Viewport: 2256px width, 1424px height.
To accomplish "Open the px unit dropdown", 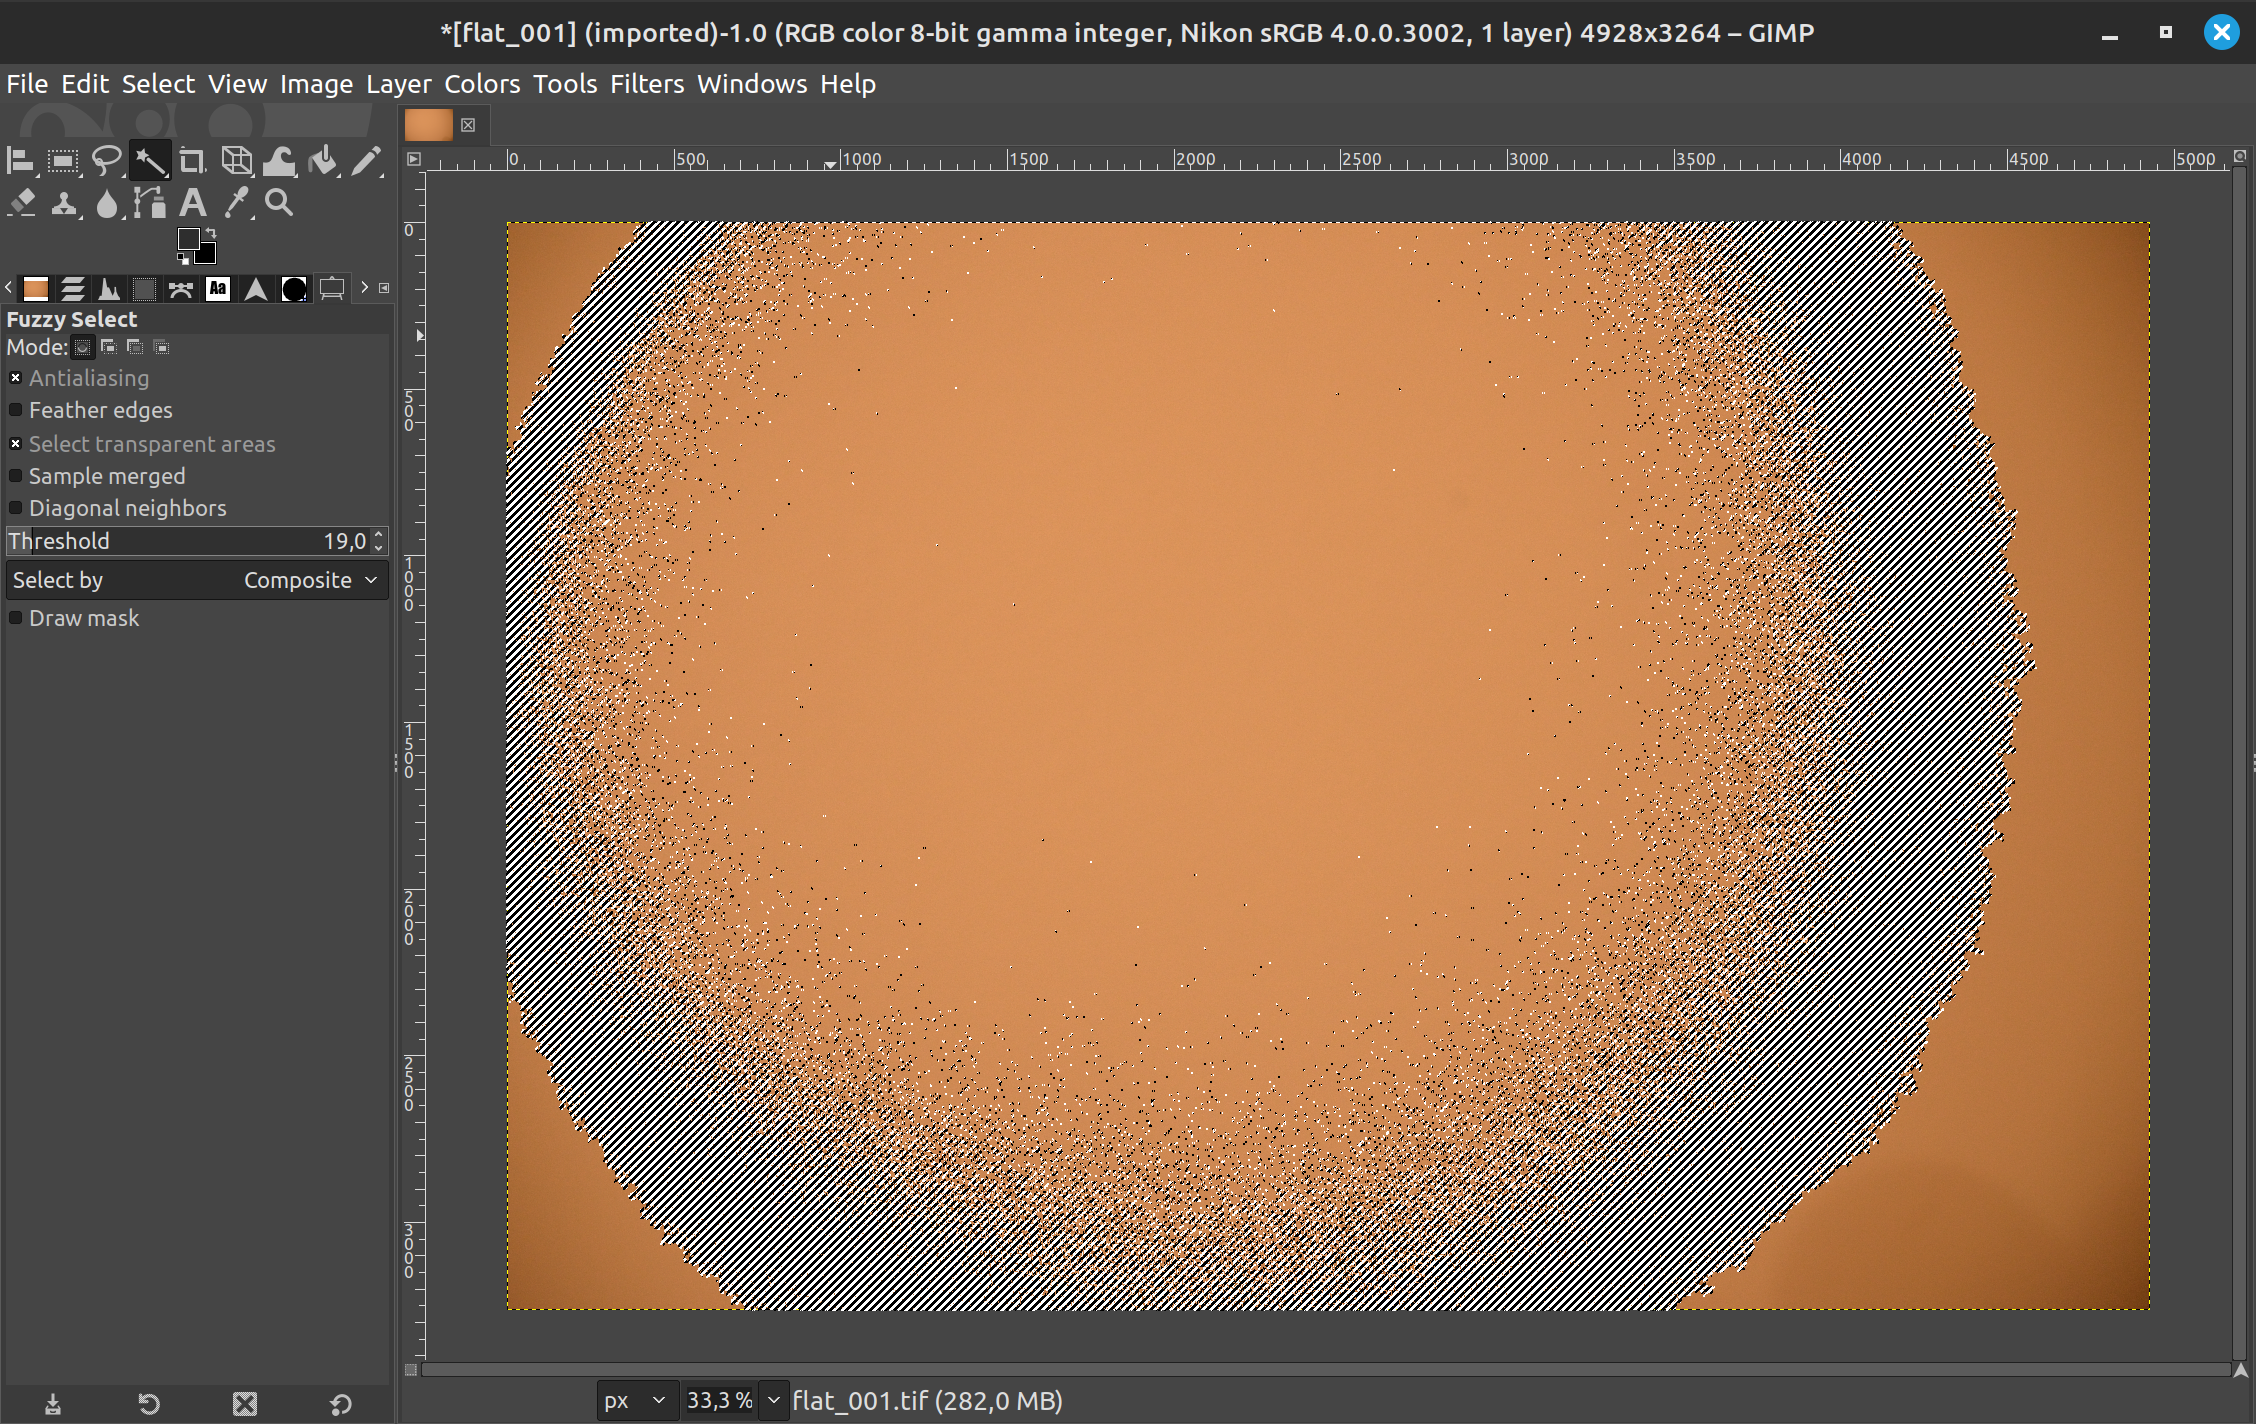I will click(636, 1400).
